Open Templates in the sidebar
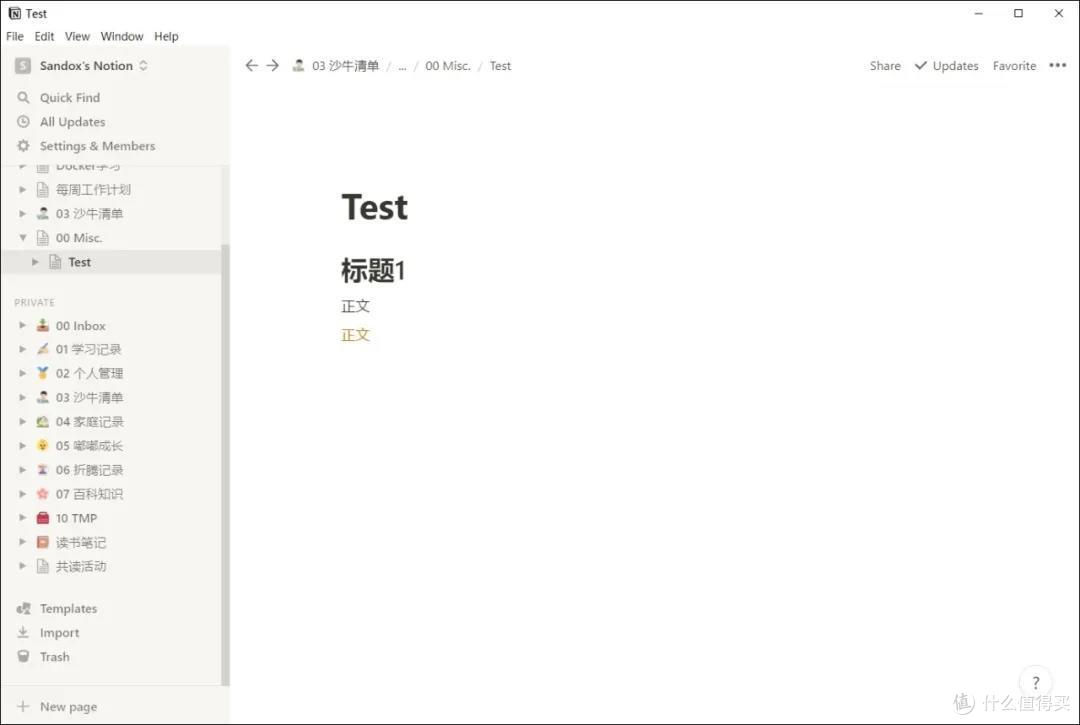The height and width of the screenshot is (725, 1080). tap(68, 609)
